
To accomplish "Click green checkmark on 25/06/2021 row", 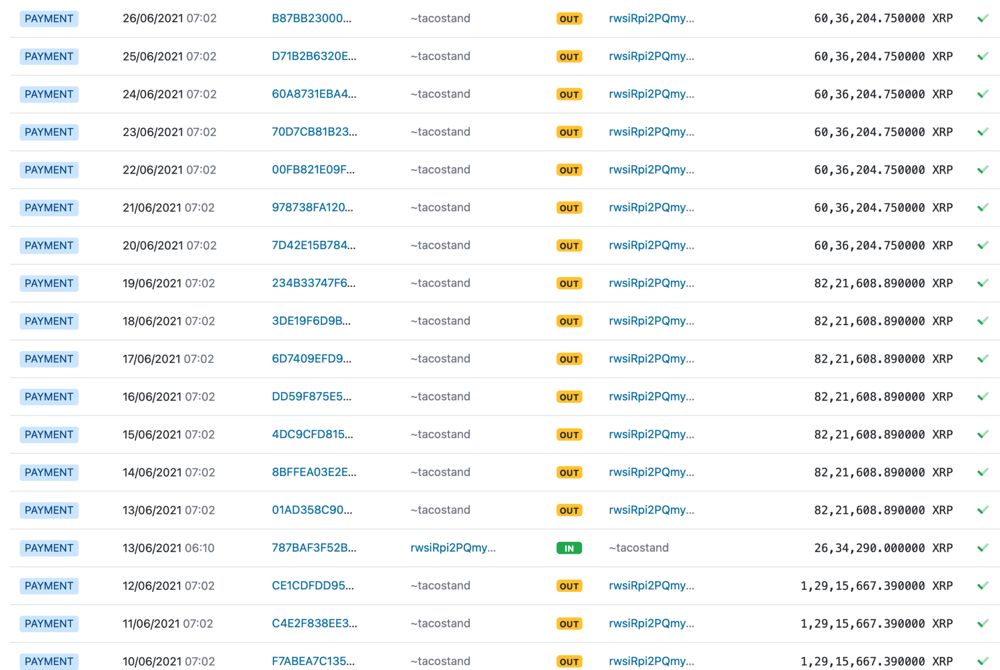I will point(983,56).
